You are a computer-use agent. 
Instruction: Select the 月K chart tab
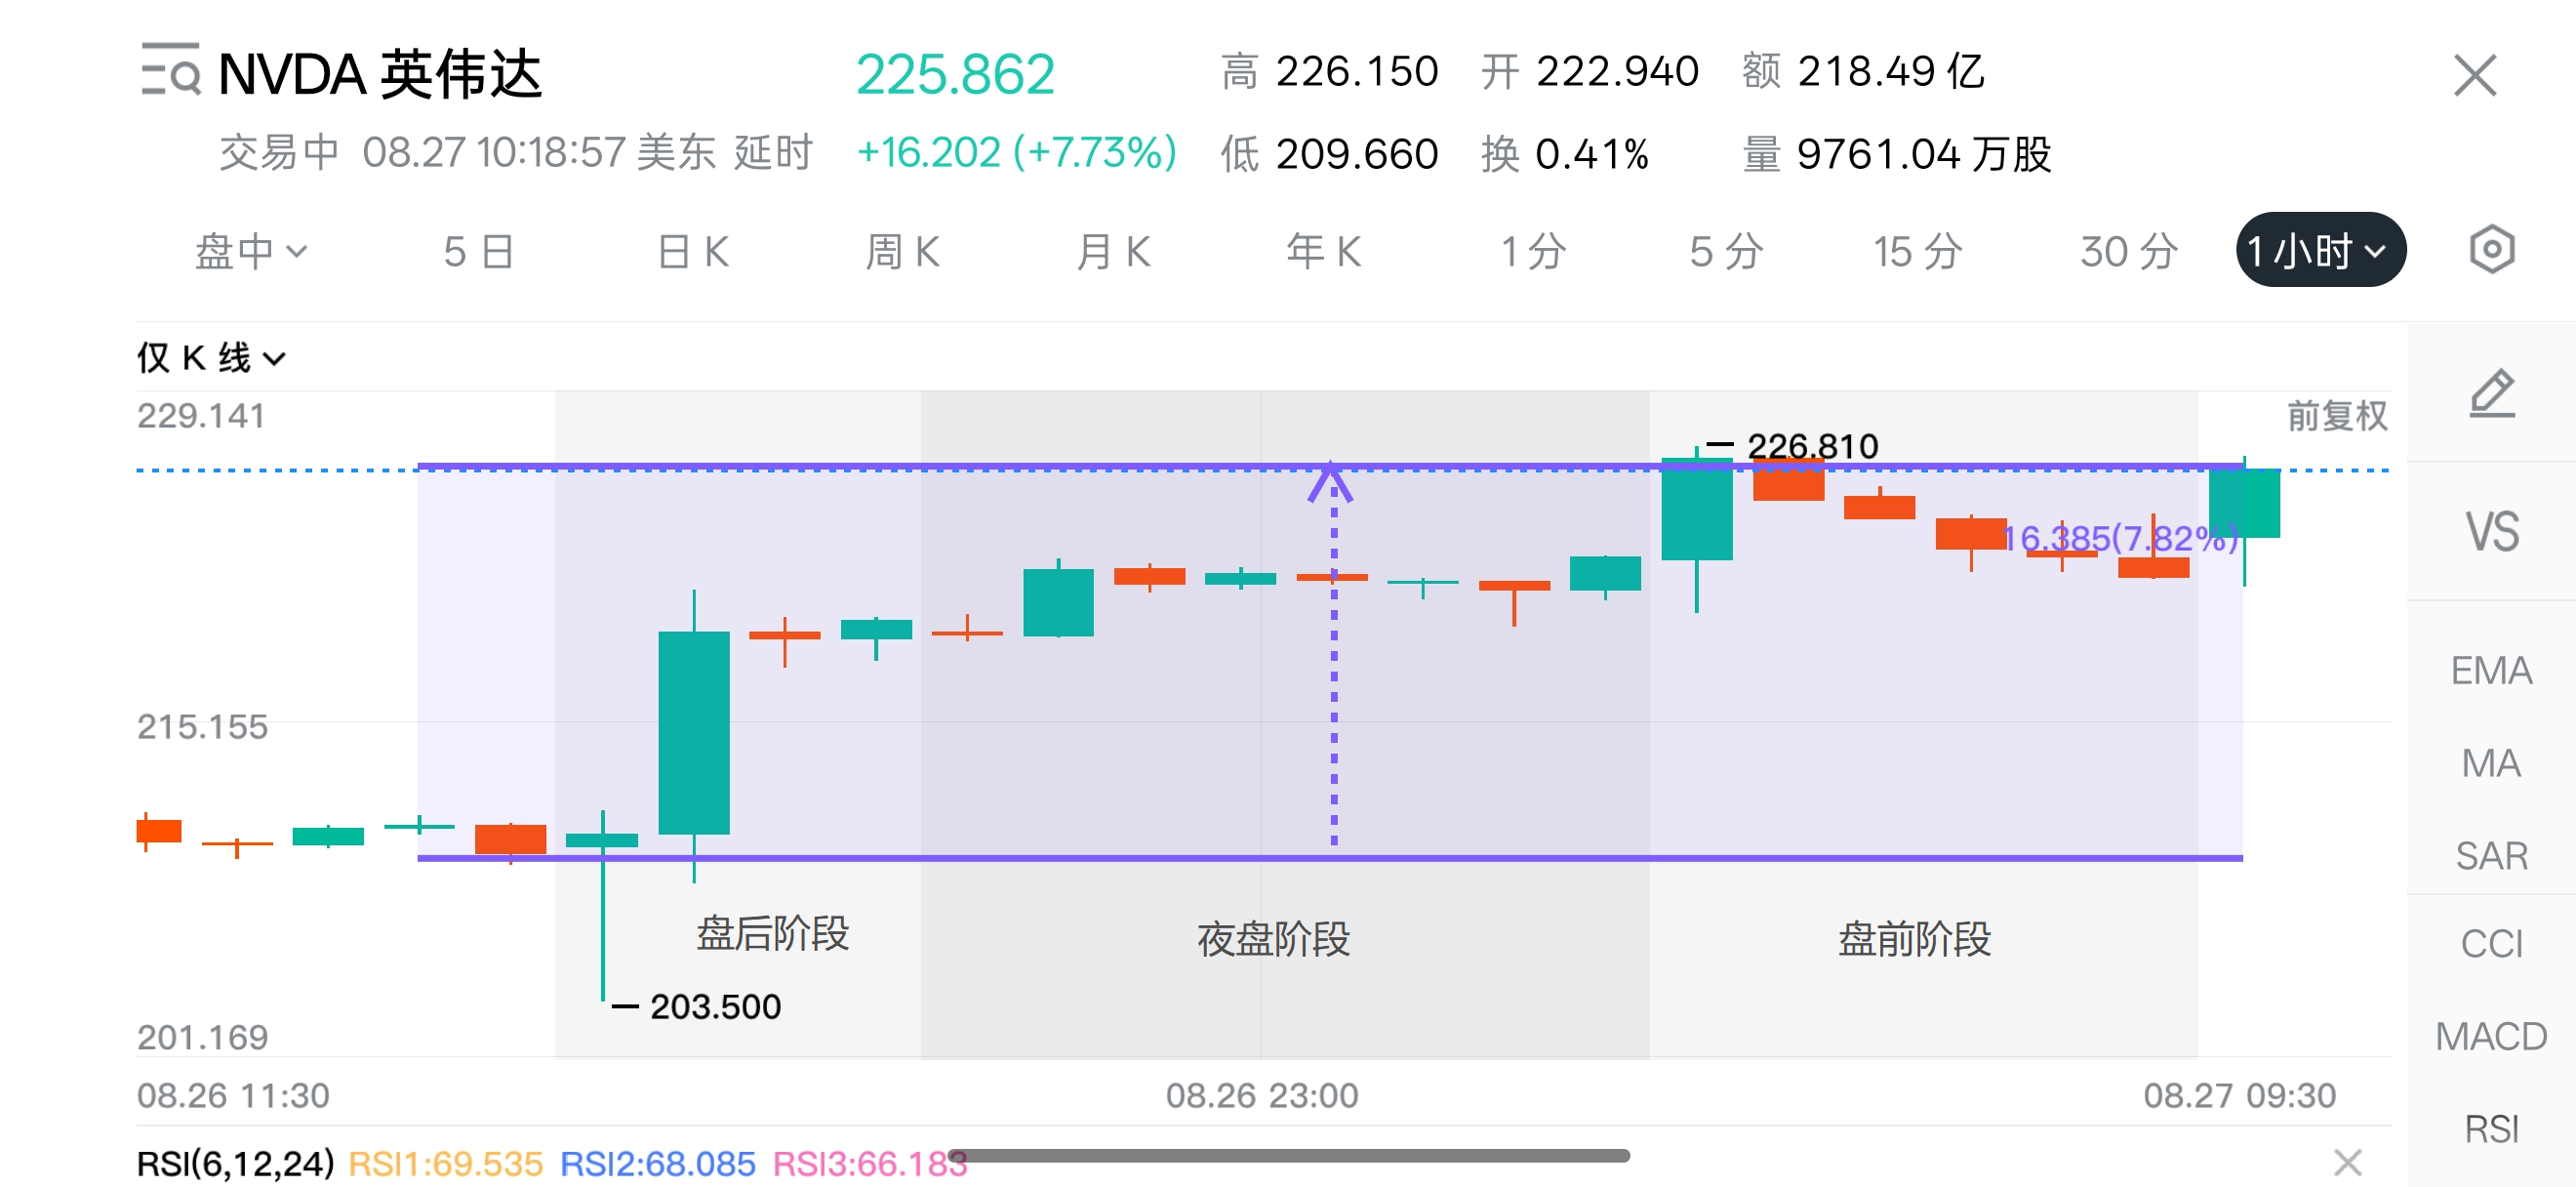(1113, 251)
